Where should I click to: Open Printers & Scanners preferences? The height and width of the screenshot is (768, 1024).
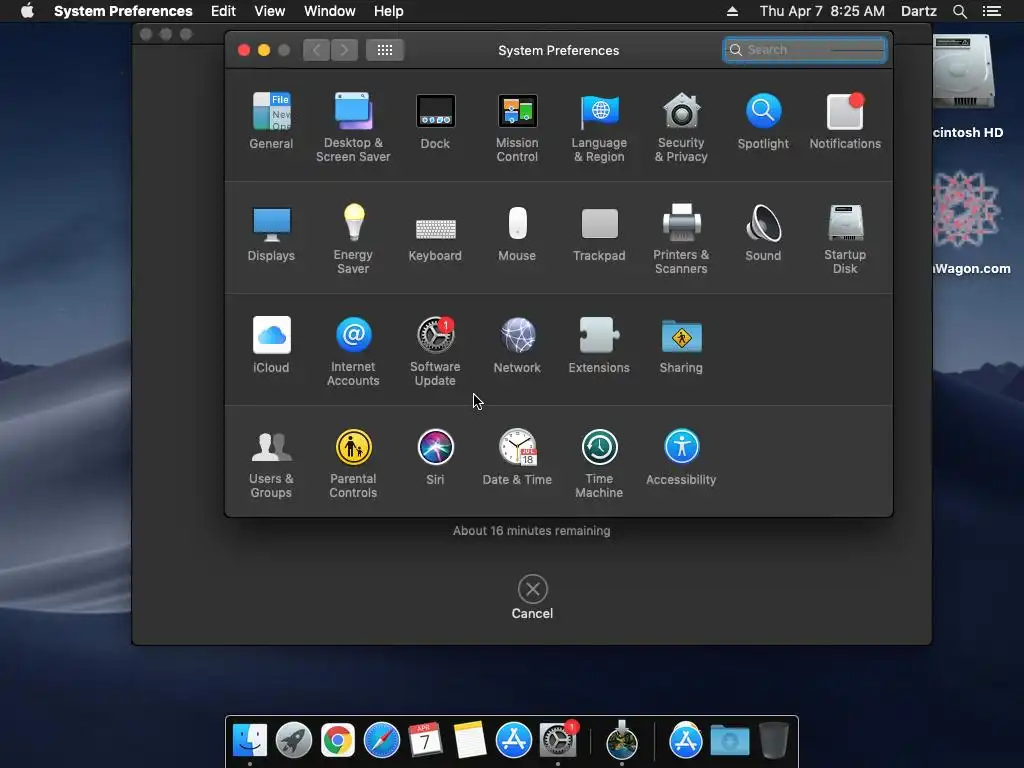click(x=681, y=238)
